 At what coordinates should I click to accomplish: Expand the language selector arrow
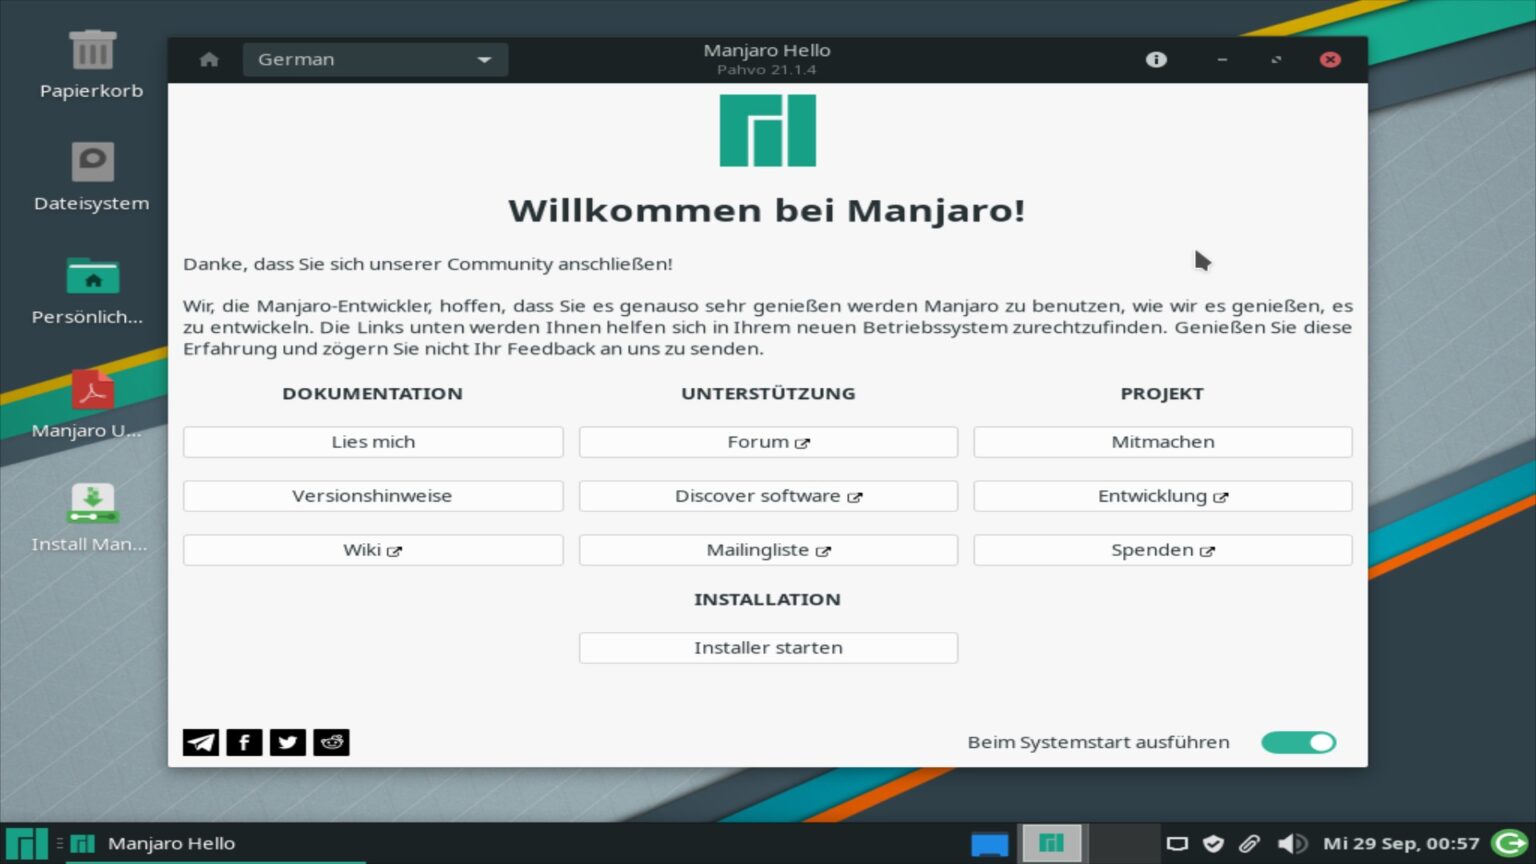point(485,59)
